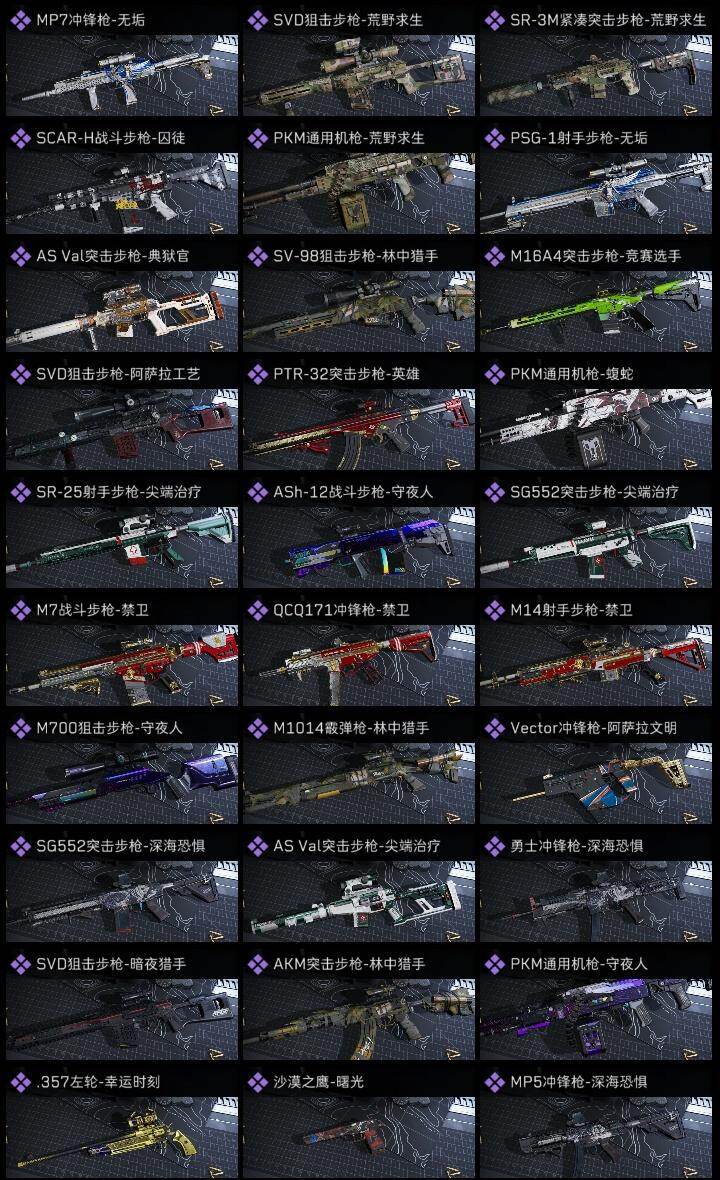Select the M7战斗步枪-禁卫 red gold rifle
Viewport: 720px width, 1180px height.
[x=122, y=665]
